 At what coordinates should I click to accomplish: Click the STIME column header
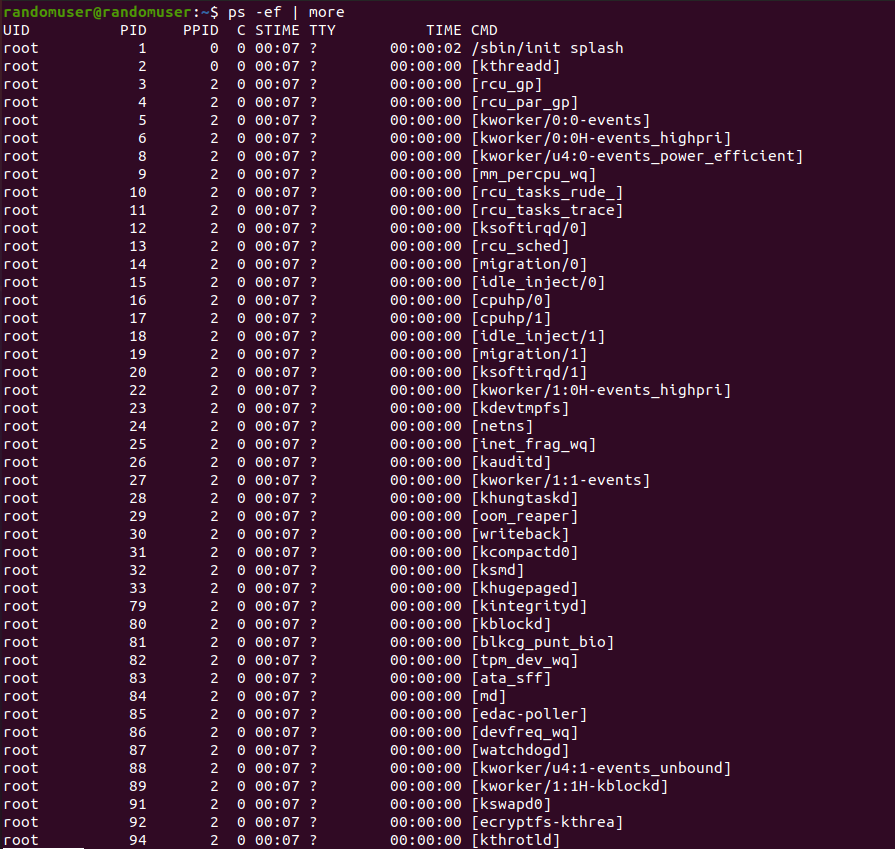point(277,30)
